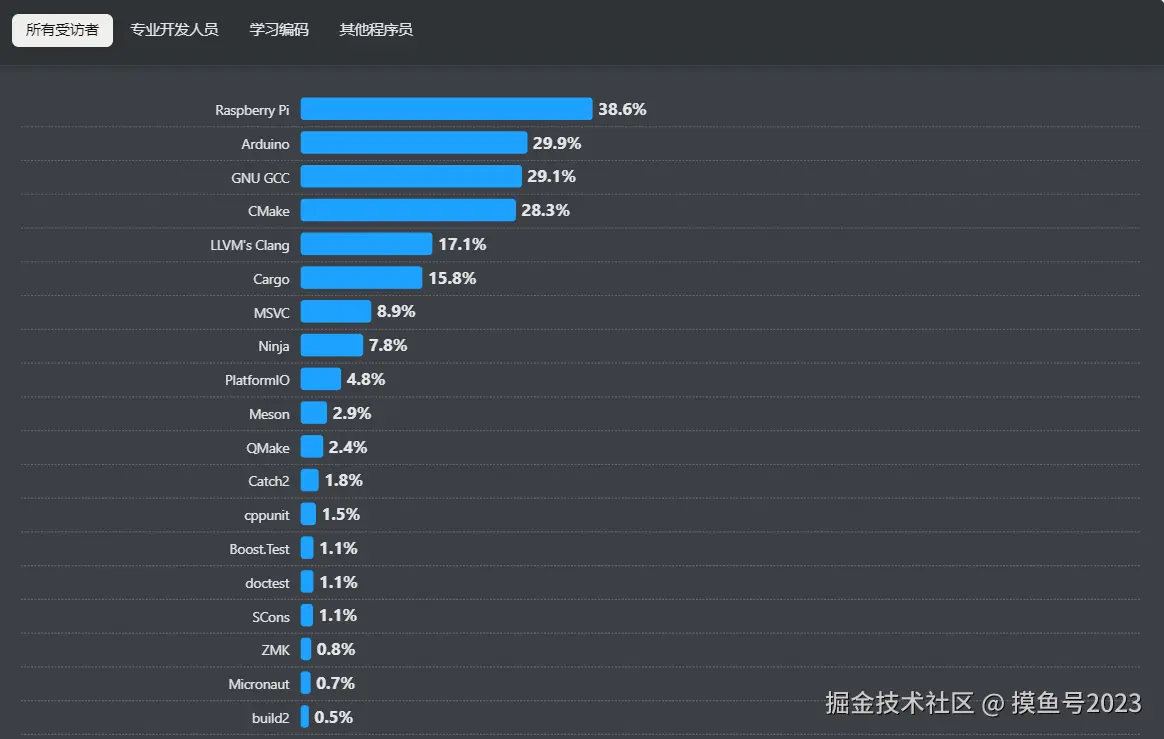The width and height of the screenshot is (1164, 739).
Task: Click the Catch2 label
Action: pos(269,481)
